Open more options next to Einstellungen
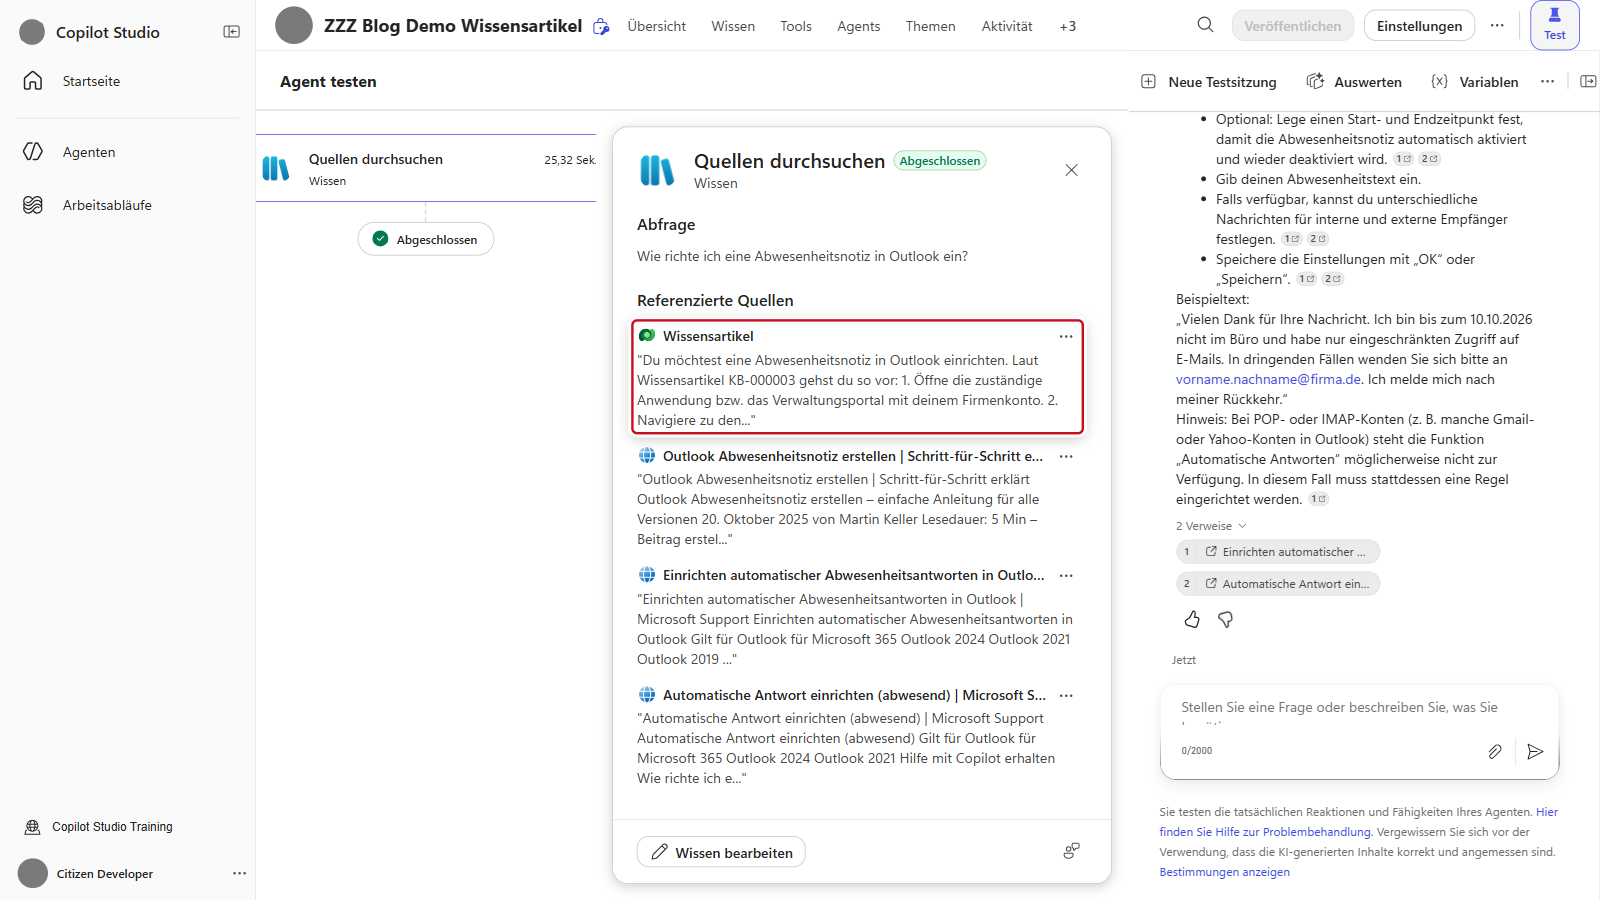1600x900 pixels. click(x=1497, y=26)
